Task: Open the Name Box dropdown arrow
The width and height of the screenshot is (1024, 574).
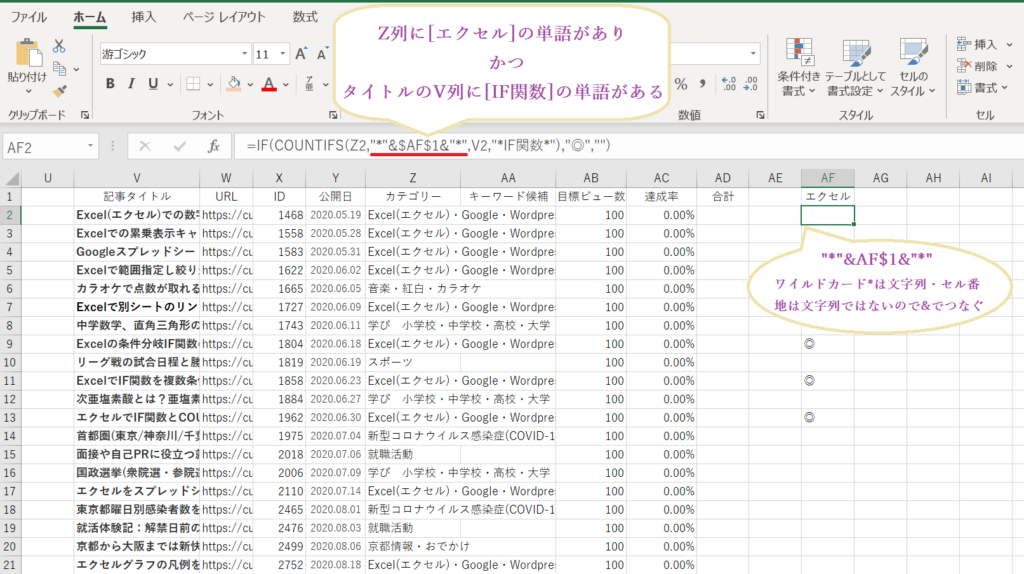Action: pyautogui.click(x=90, y=146)
